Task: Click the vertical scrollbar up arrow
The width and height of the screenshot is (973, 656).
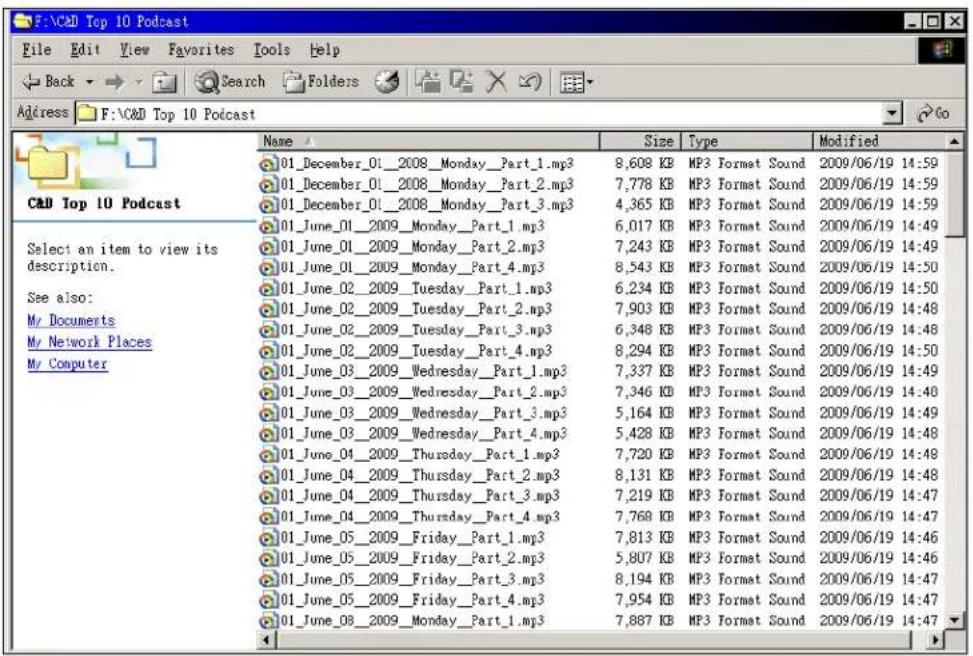Action: tap(956, 142)
